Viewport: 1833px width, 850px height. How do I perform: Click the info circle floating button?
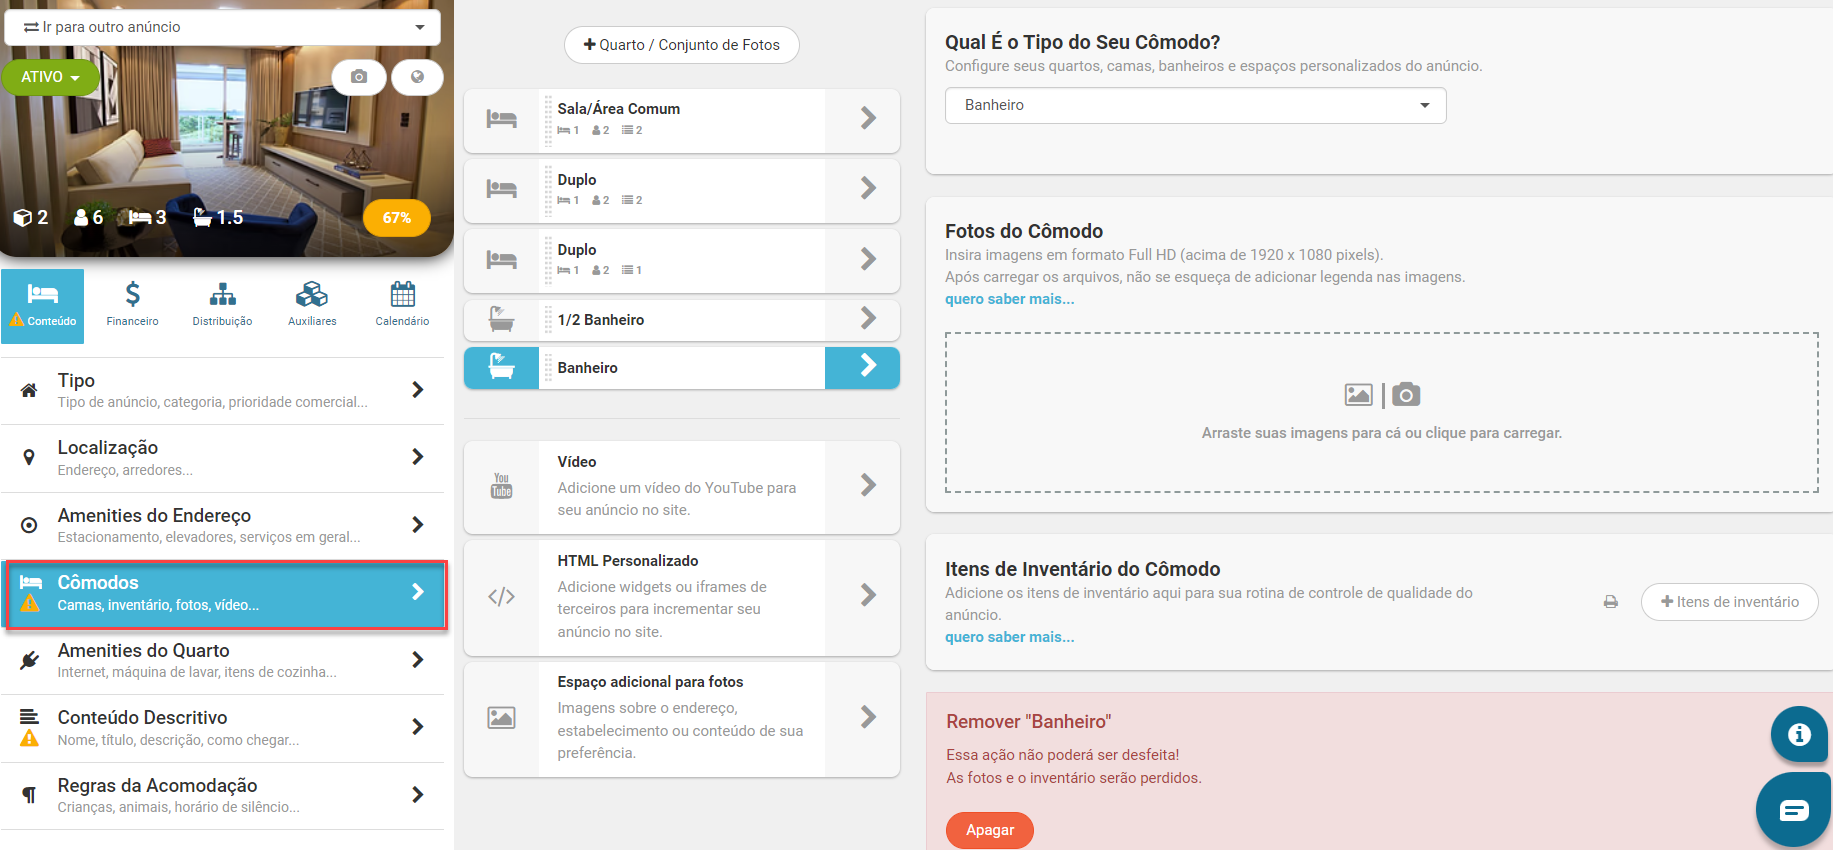pyautogui.click(x=1799, y=734)
